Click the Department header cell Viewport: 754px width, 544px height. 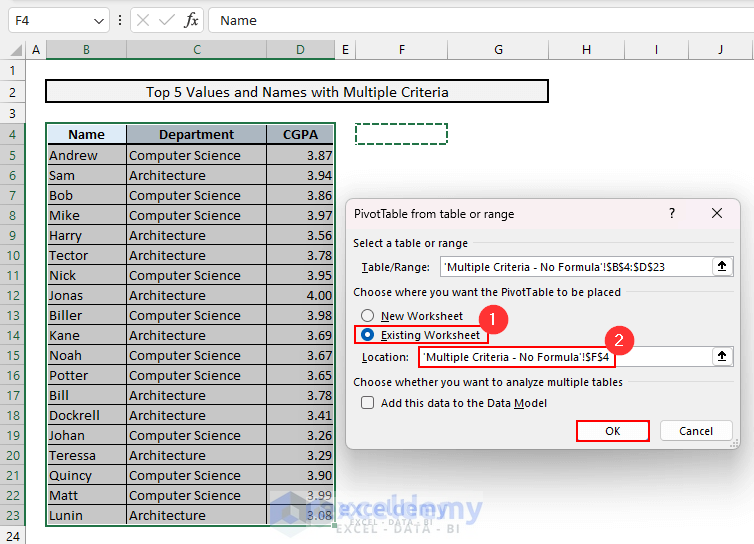(197, 134)
